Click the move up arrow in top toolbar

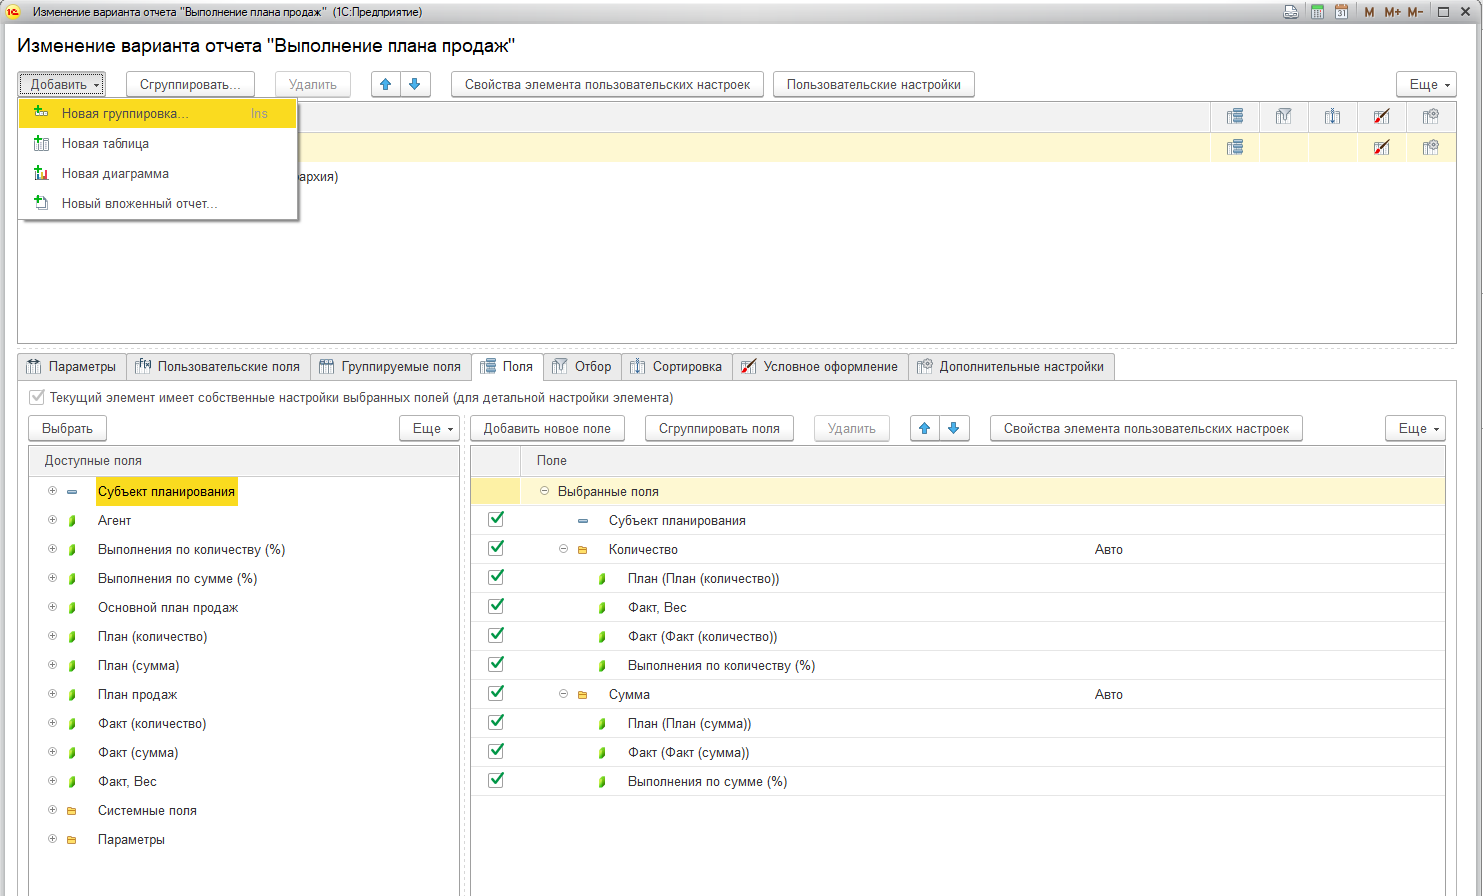pos(386,84)
